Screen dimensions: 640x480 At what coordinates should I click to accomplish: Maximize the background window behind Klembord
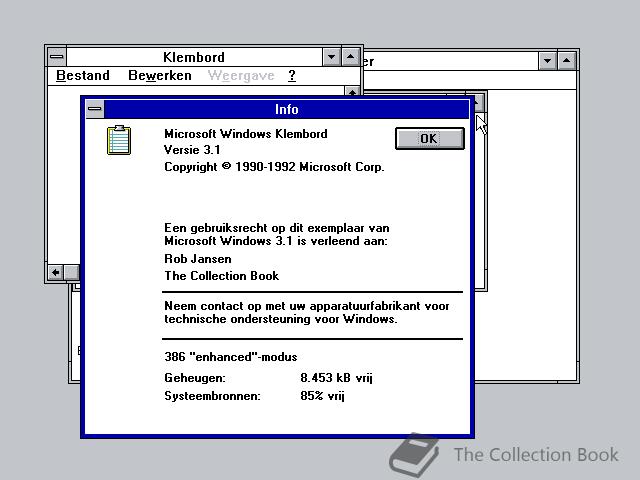coord(567,61)
